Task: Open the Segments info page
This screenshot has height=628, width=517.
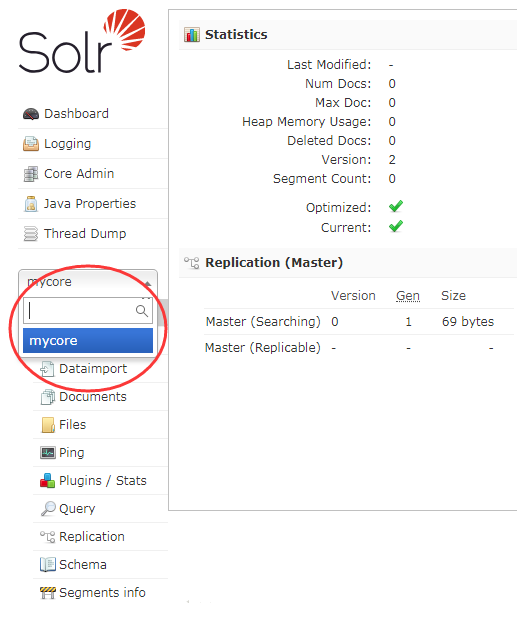Action: click(x=102, y=593)
